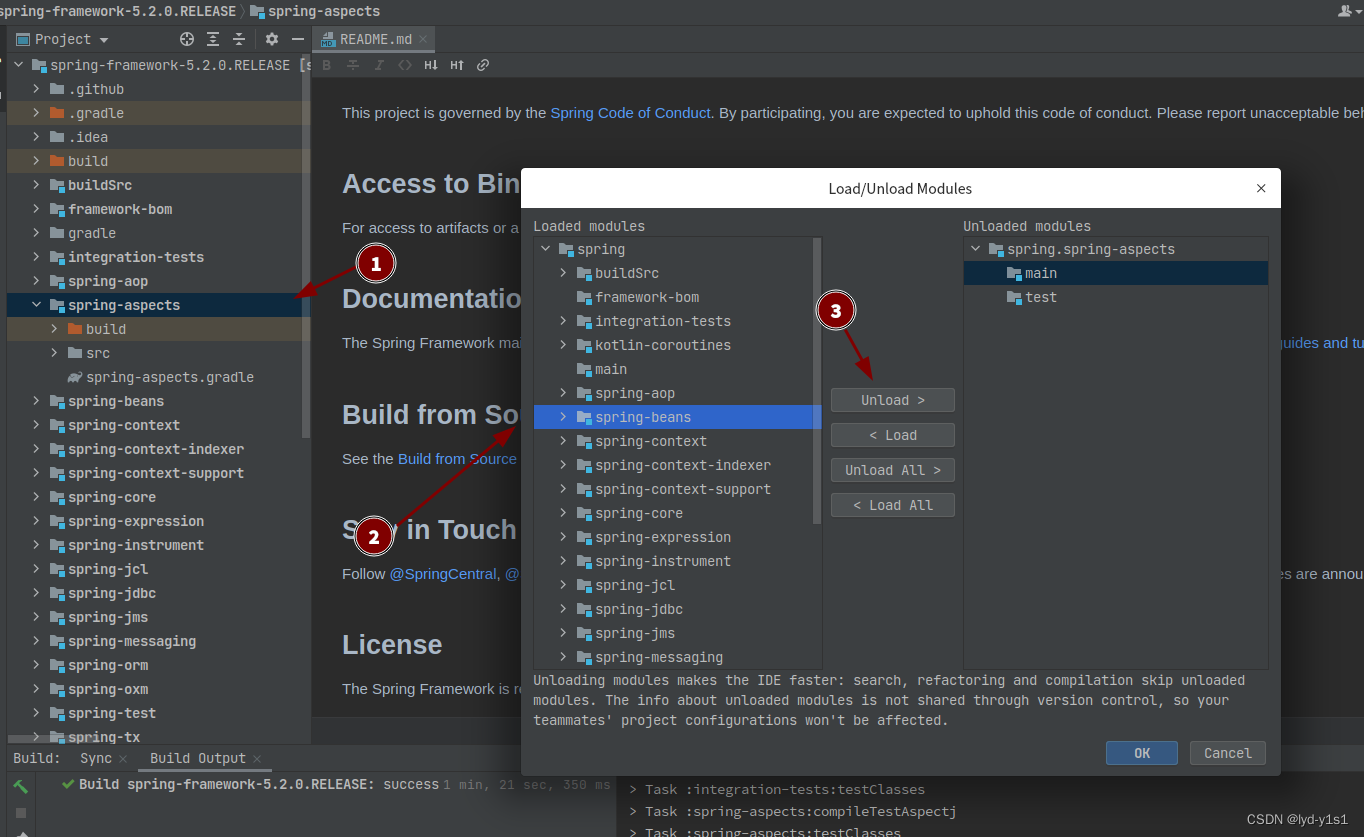Close the README.md editor tab
Viewport: 1364px width, 837px height.
[424, 39]
